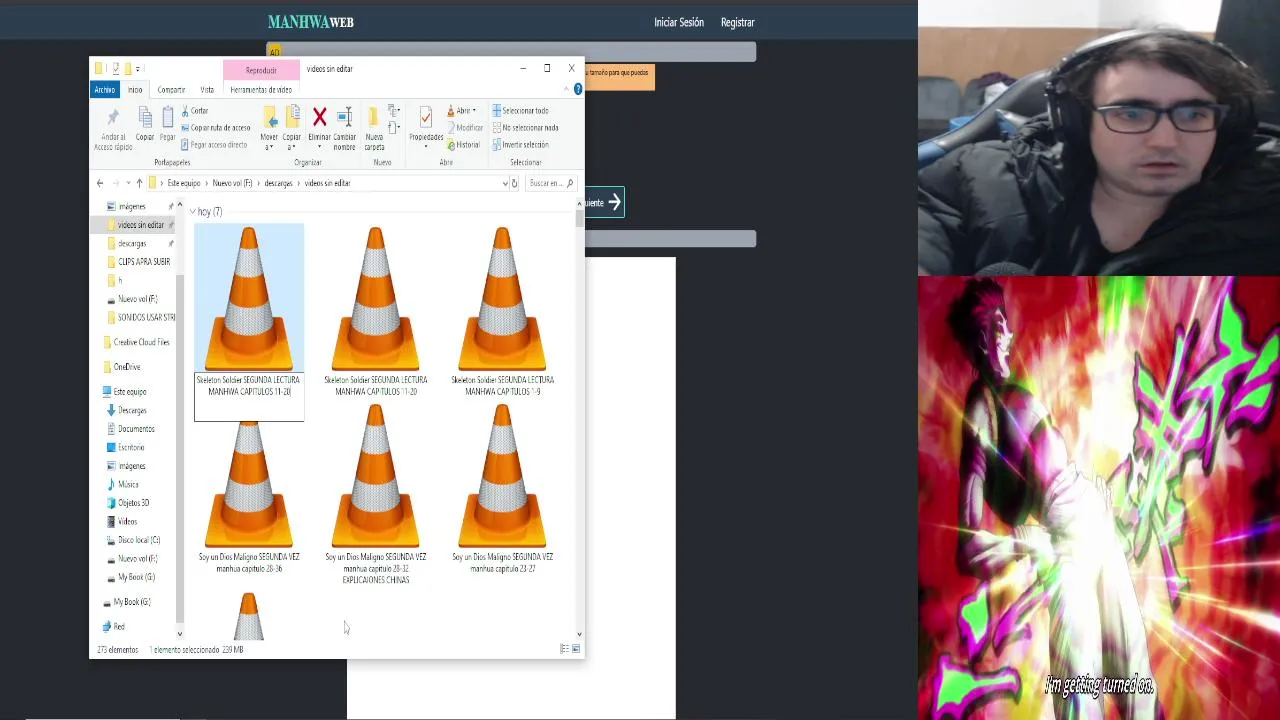Open the Fácil acceso dropdown icon
Viewport: 1280px width, 720px height.
(x=394, y=128)
